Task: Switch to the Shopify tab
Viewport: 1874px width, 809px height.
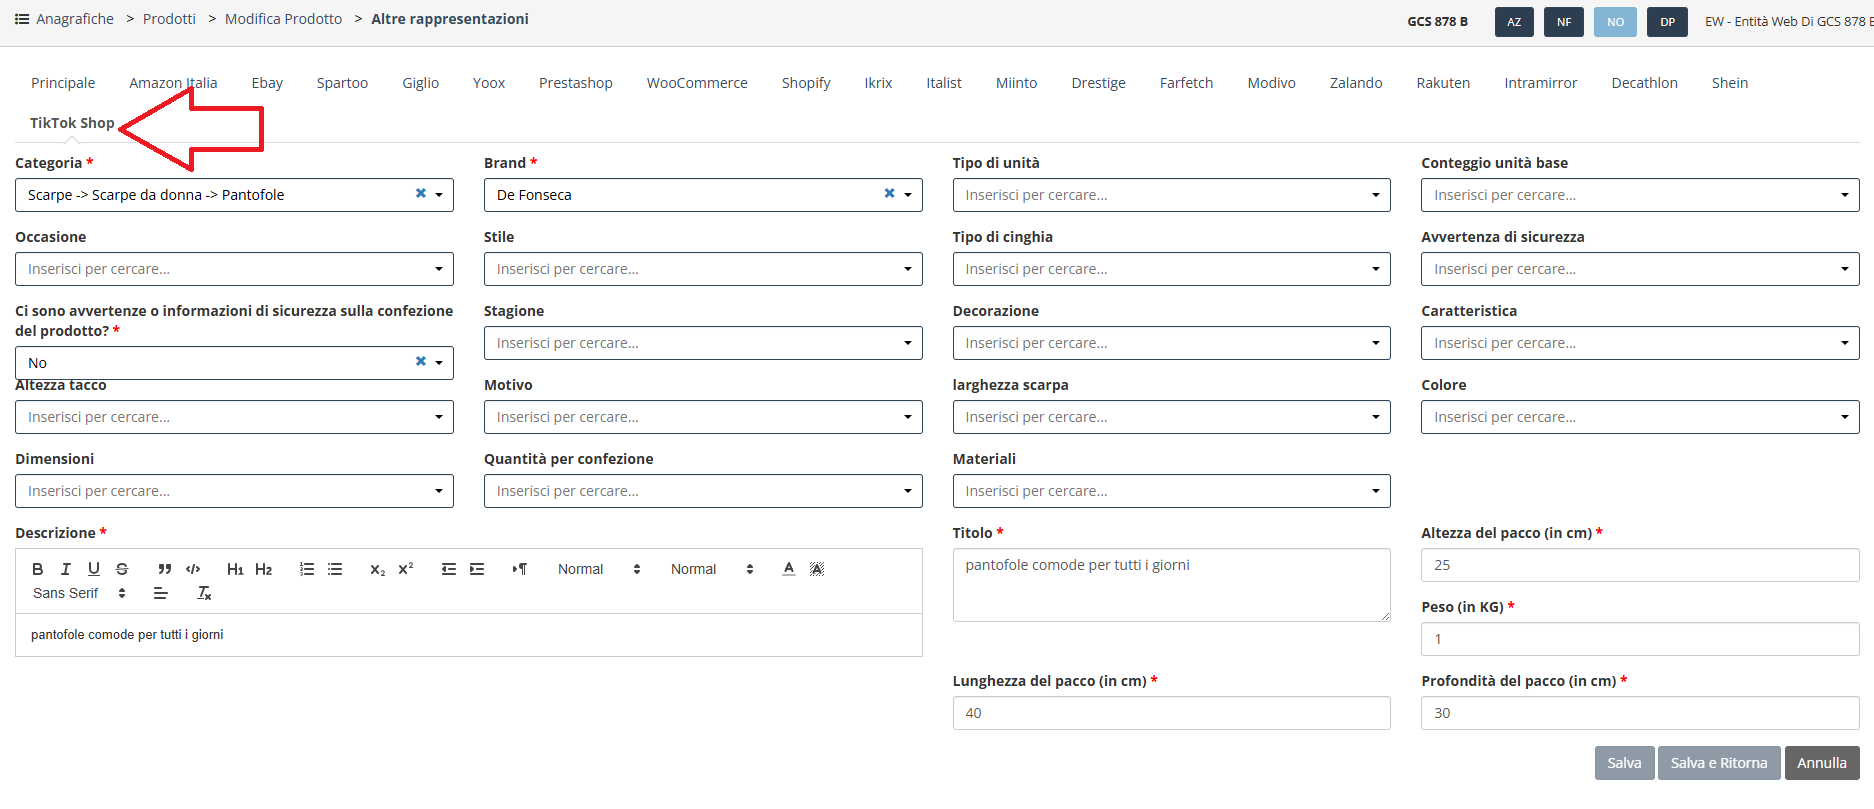Action: coord(806,83)
